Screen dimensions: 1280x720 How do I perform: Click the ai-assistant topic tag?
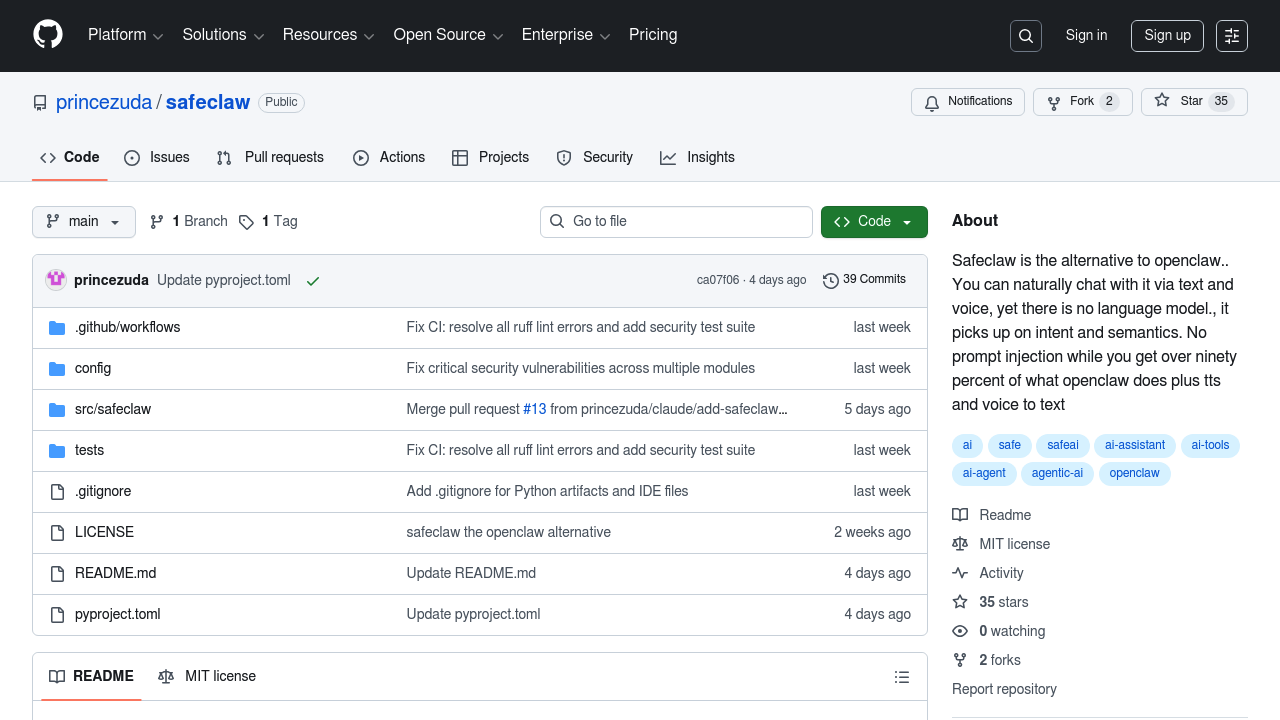pos(1134,445)
